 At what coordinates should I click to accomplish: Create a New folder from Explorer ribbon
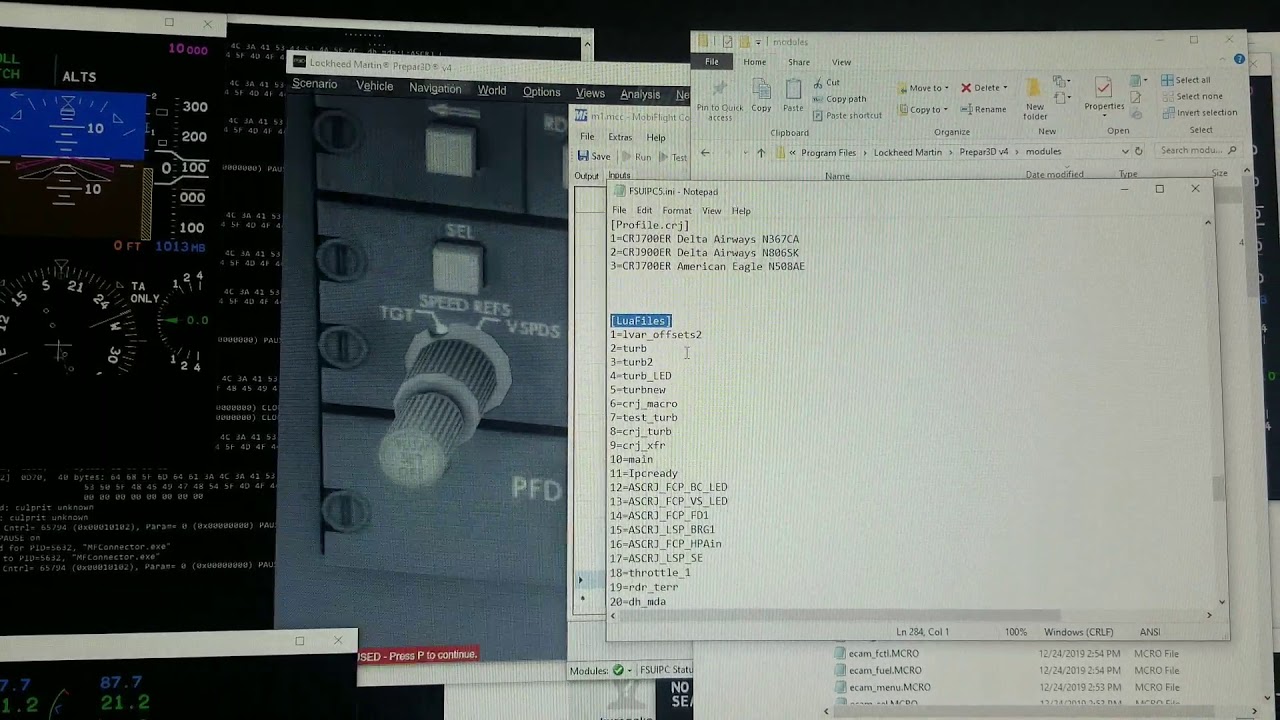(1035, 98)
